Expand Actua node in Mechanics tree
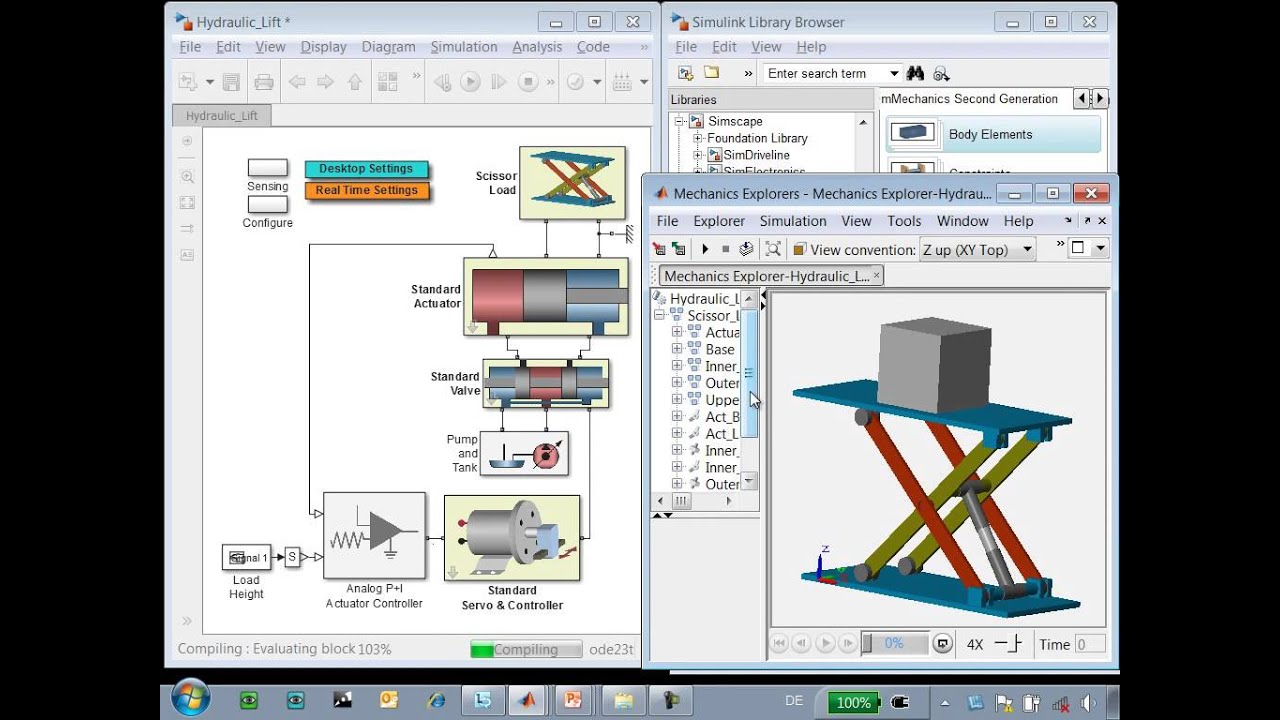1280x720 pixels. point(677,332)
